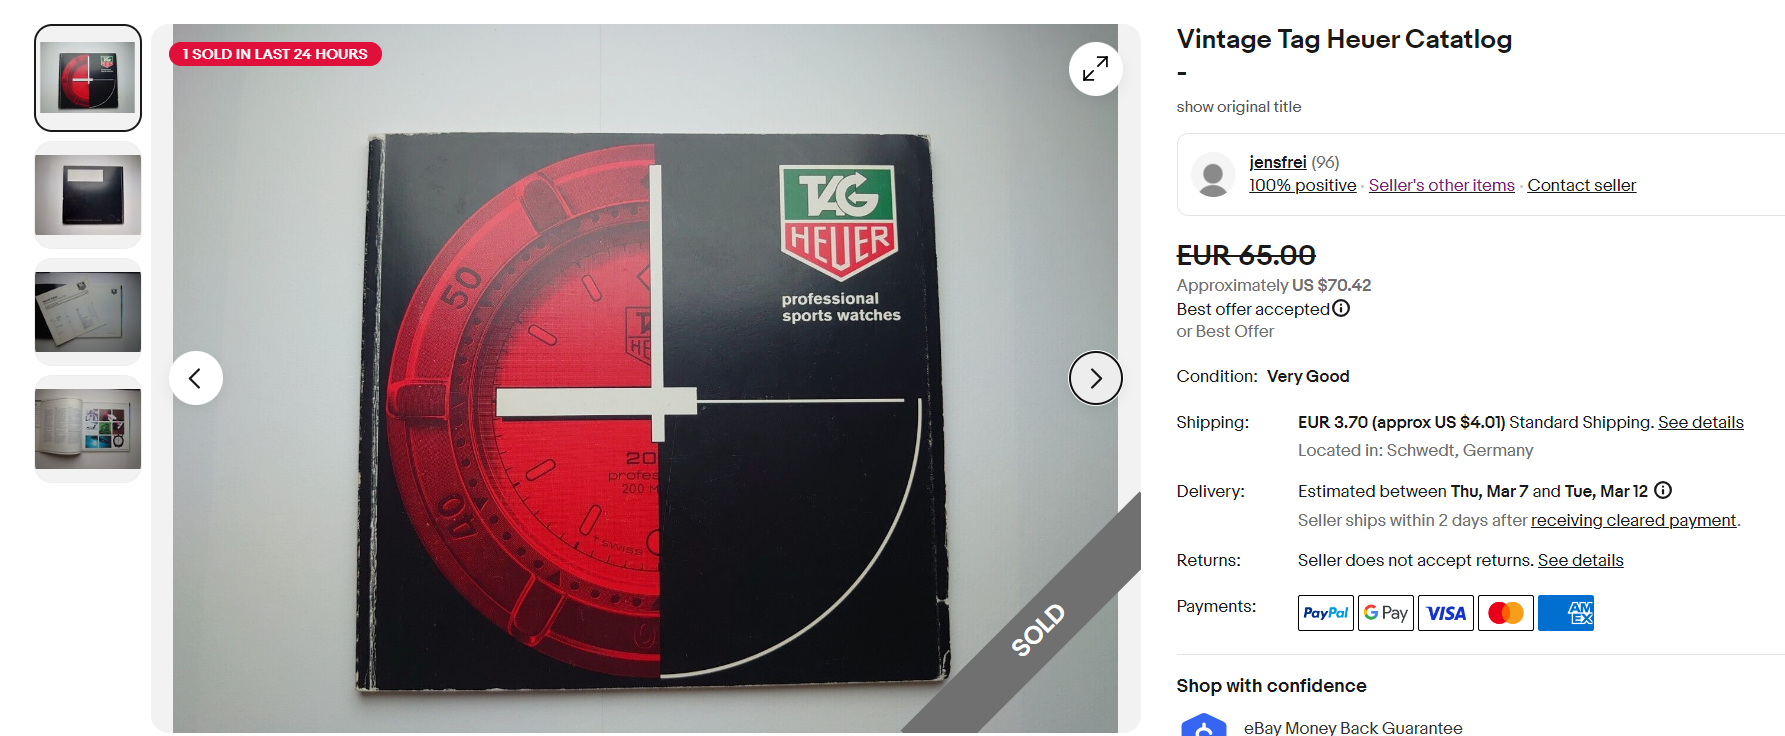
Task: Go to the previous product image
Action: pyautogui.click(x=196, y=378)
